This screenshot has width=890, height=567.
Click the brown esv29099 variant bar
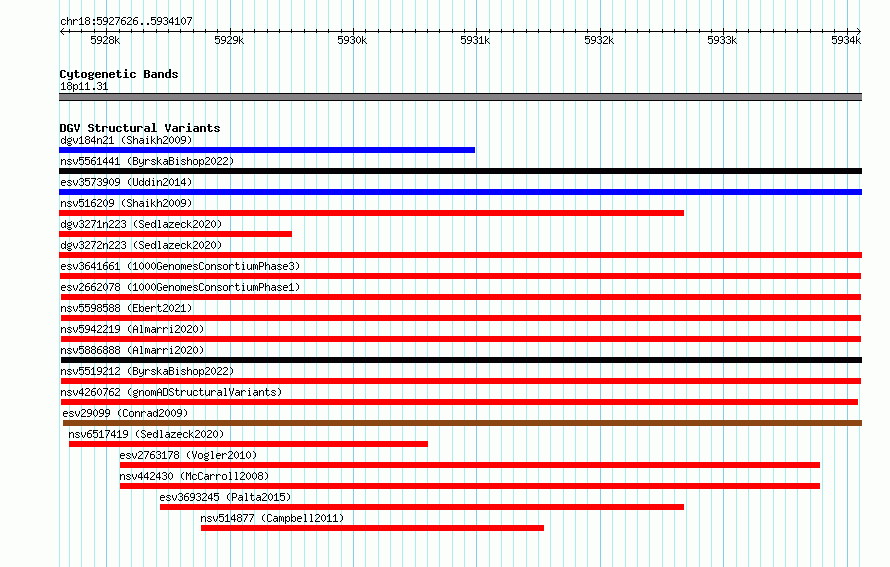(x=462, y=423)
